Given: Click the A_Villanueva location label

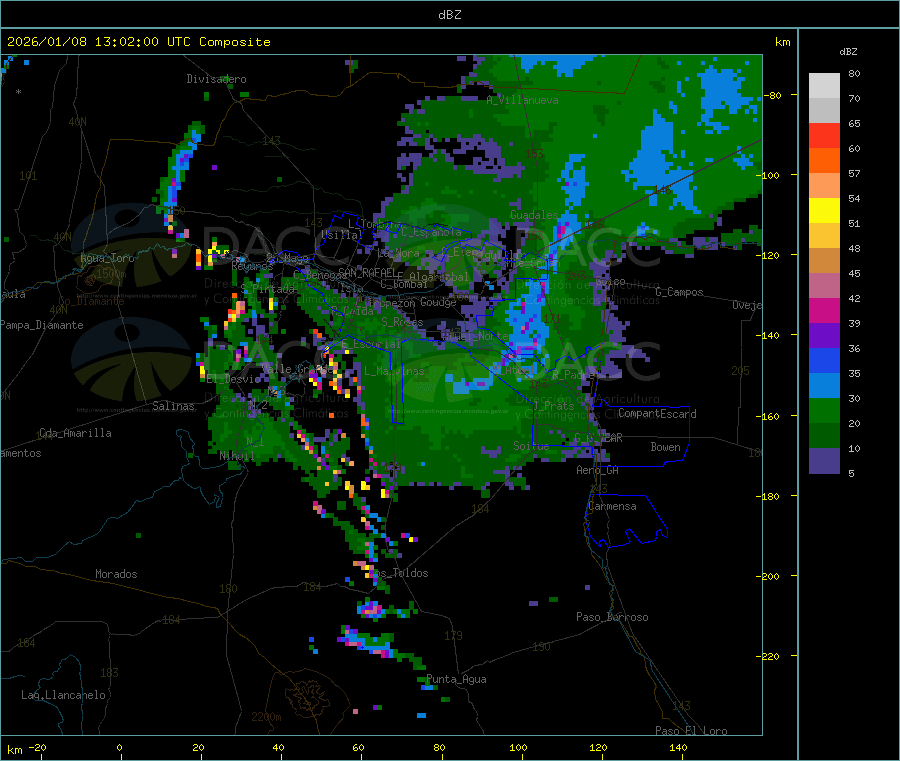Looking at the screenshot, I should click(522, 100).
